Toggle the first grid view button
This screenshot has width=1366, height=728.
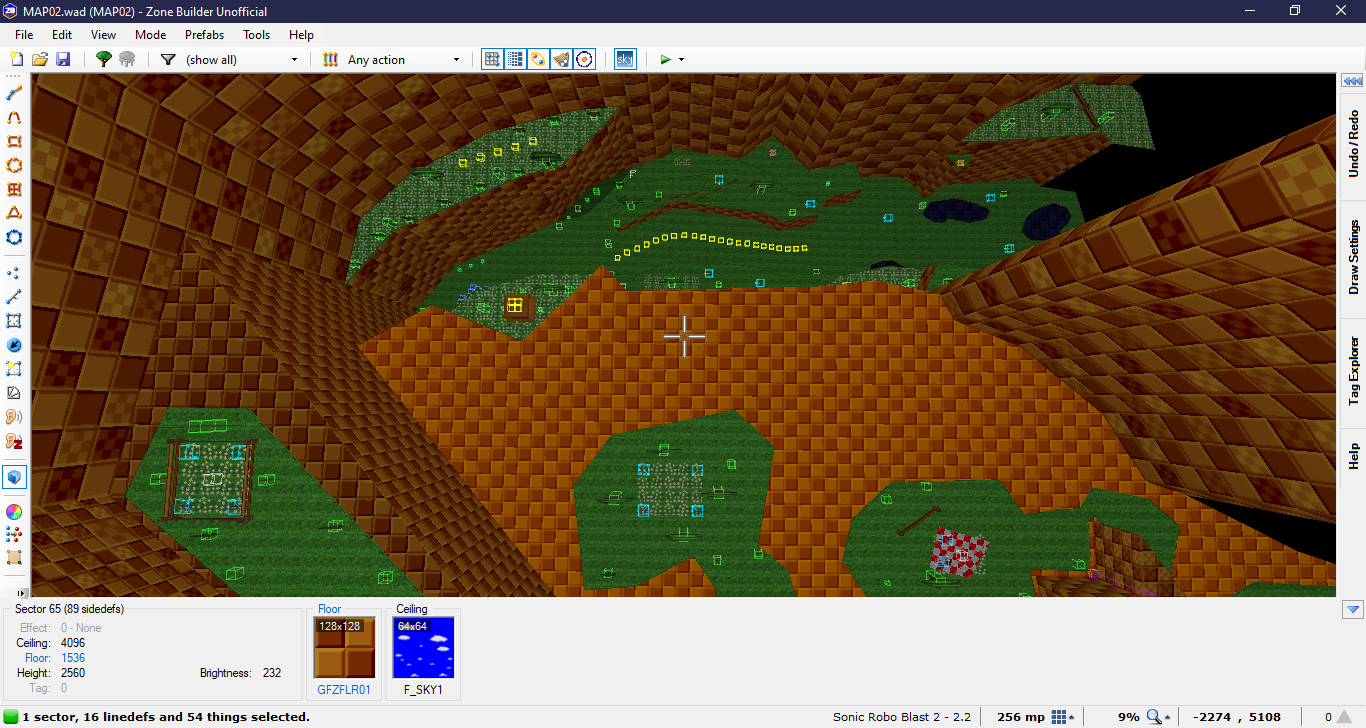tap(491, 59)
